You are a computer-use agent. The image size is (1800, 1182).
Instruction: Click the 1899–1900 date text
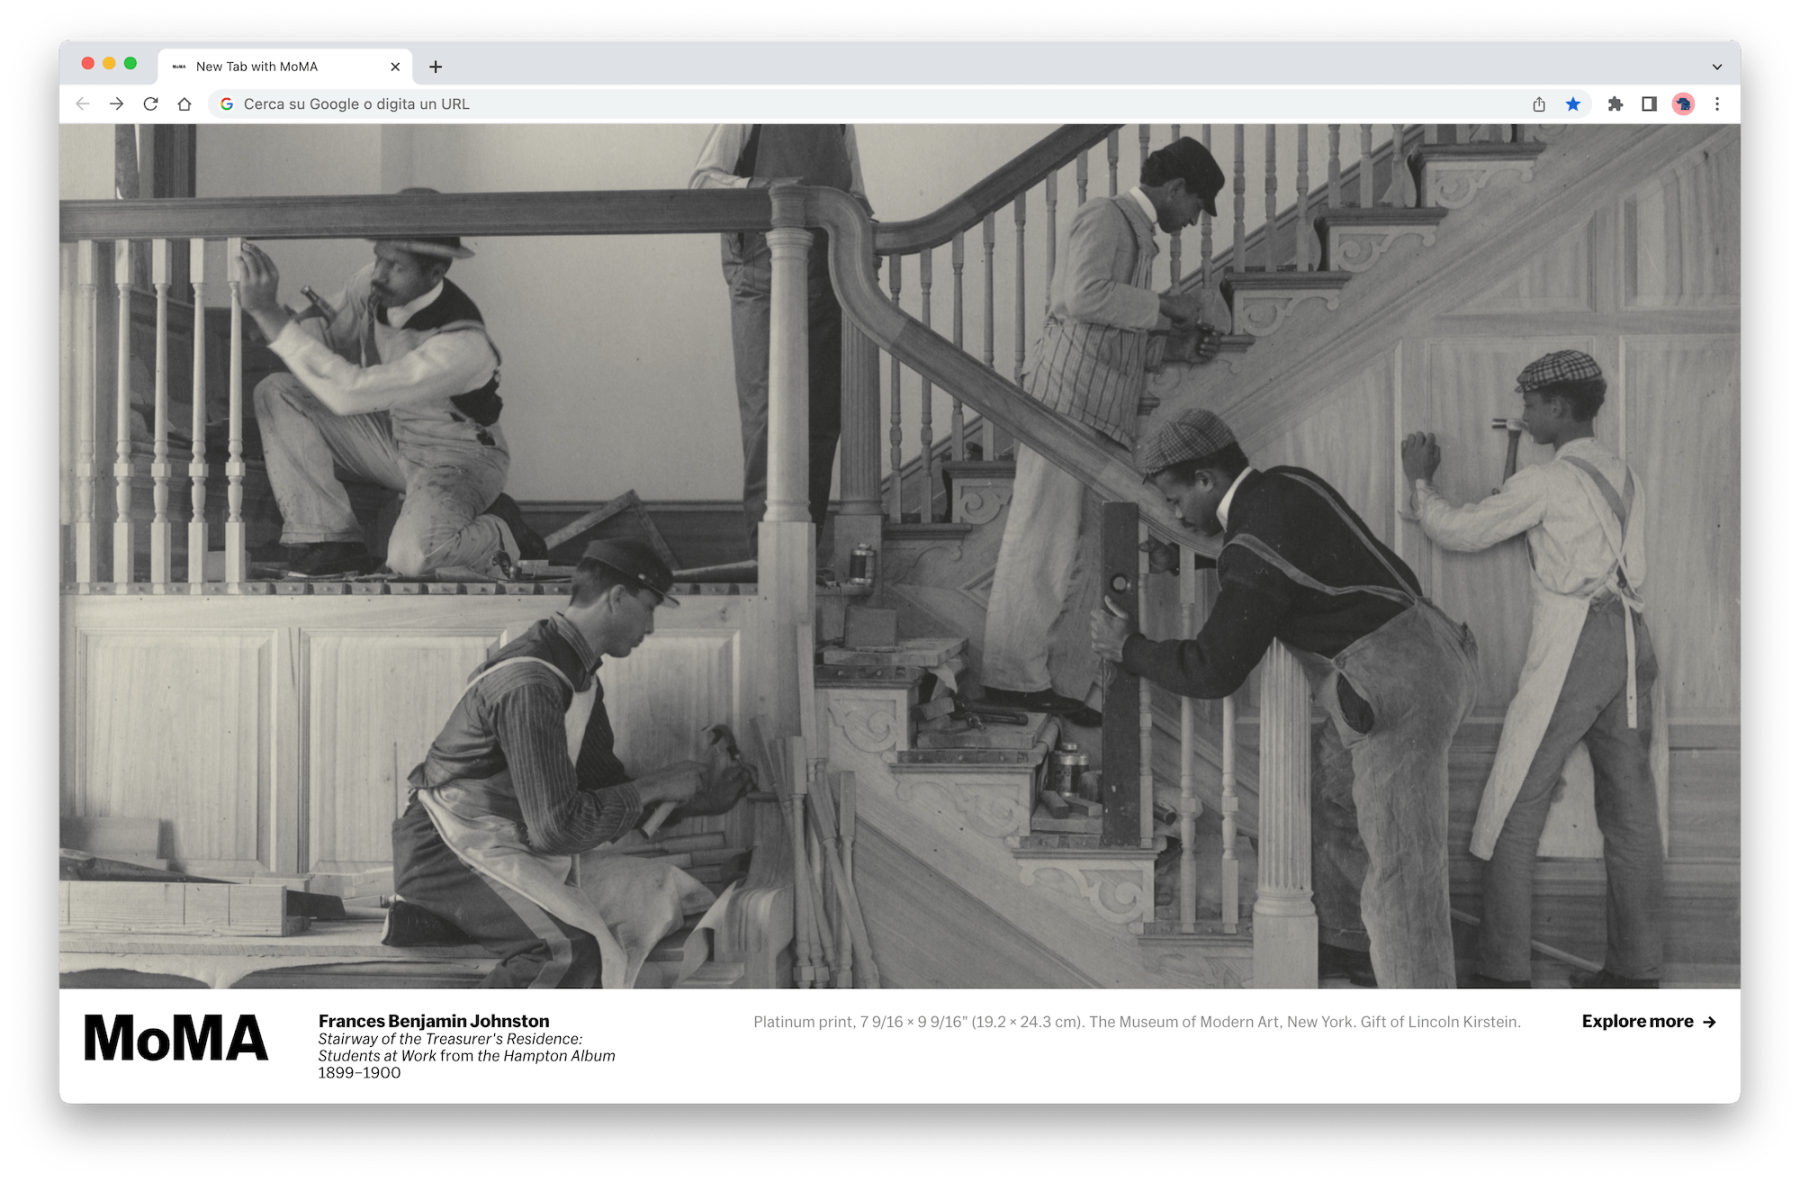pos(359,1073)
